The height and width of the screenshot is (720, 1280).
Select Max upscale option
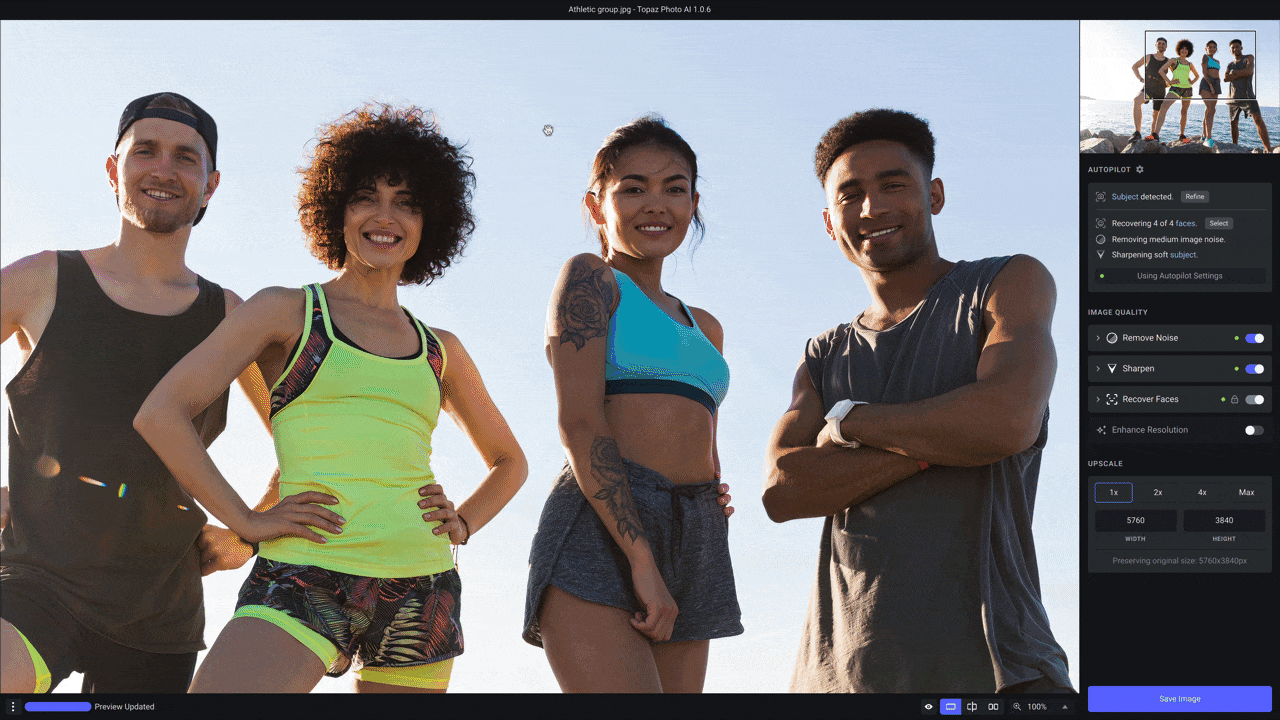[1246, 492]
